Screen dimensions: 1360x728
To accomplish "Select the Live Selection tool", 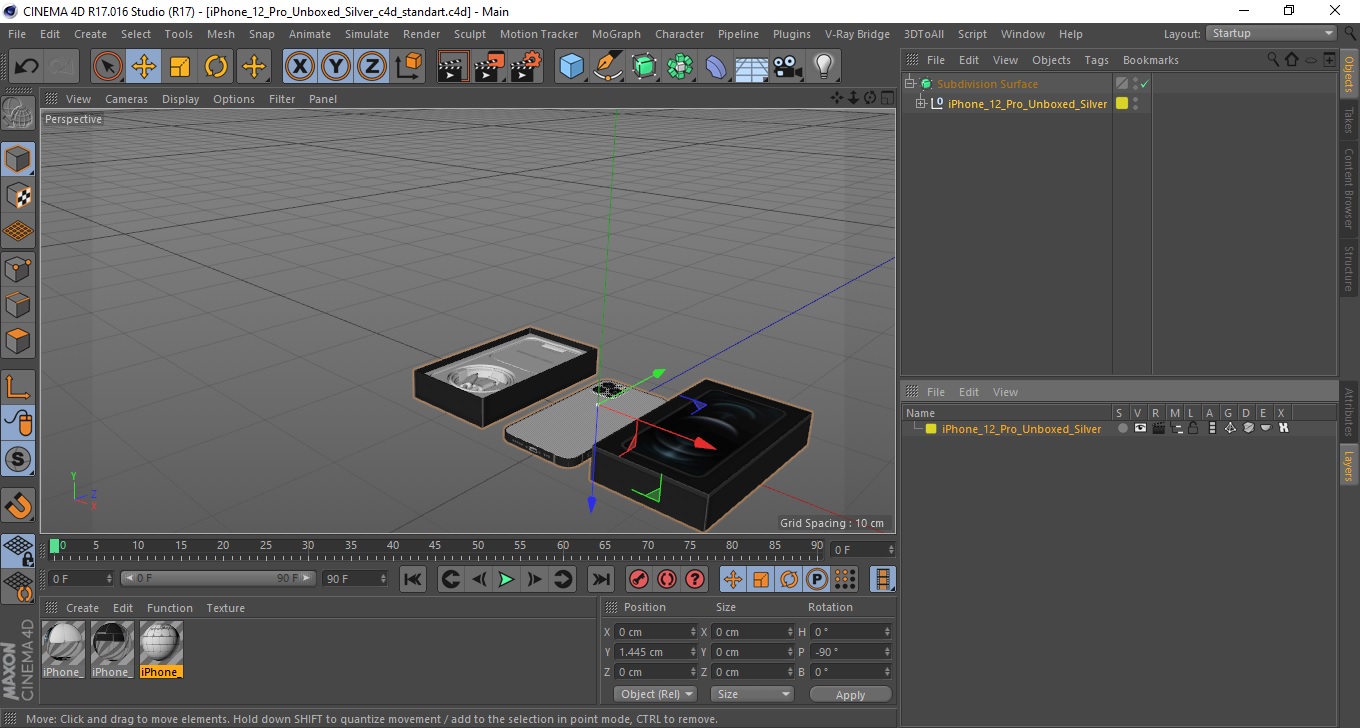I will pos(108,67).
